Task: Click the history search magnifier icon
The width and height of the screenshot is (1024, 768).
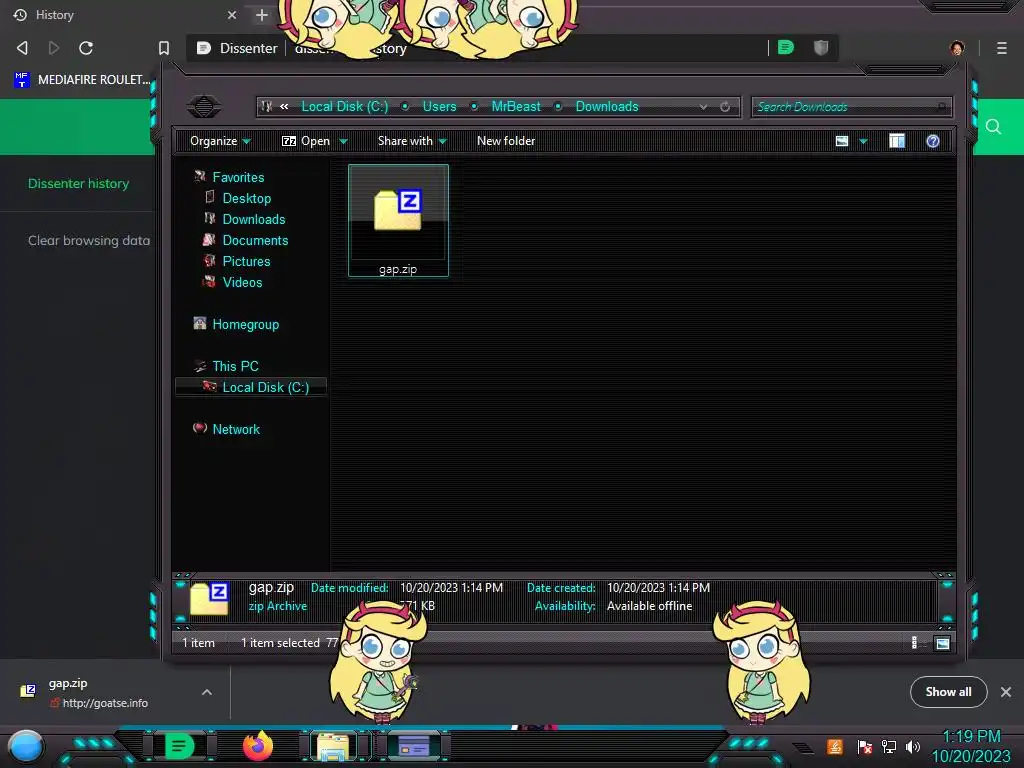Action: pos(993,127)
